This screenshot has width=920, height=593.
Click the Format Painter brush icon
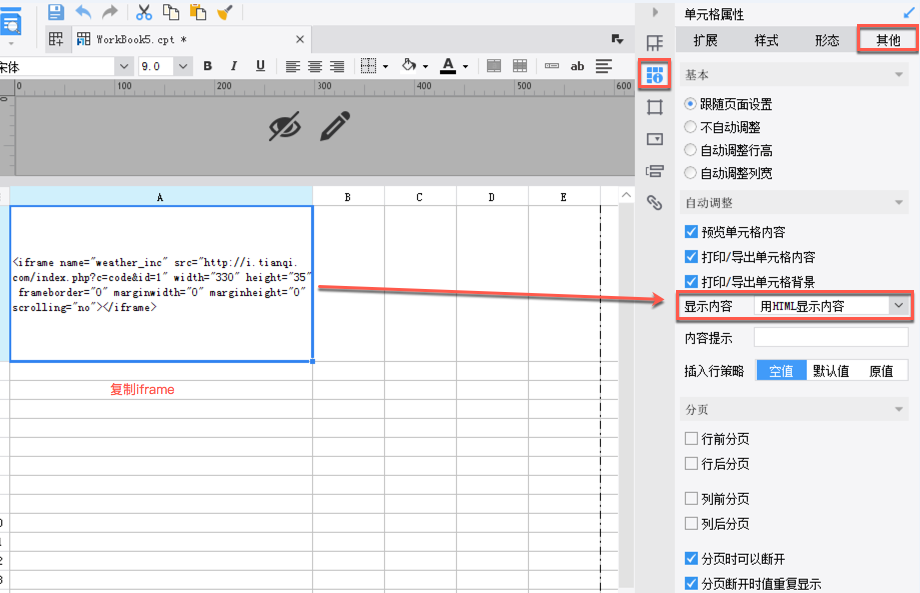[x=225, y=12]
